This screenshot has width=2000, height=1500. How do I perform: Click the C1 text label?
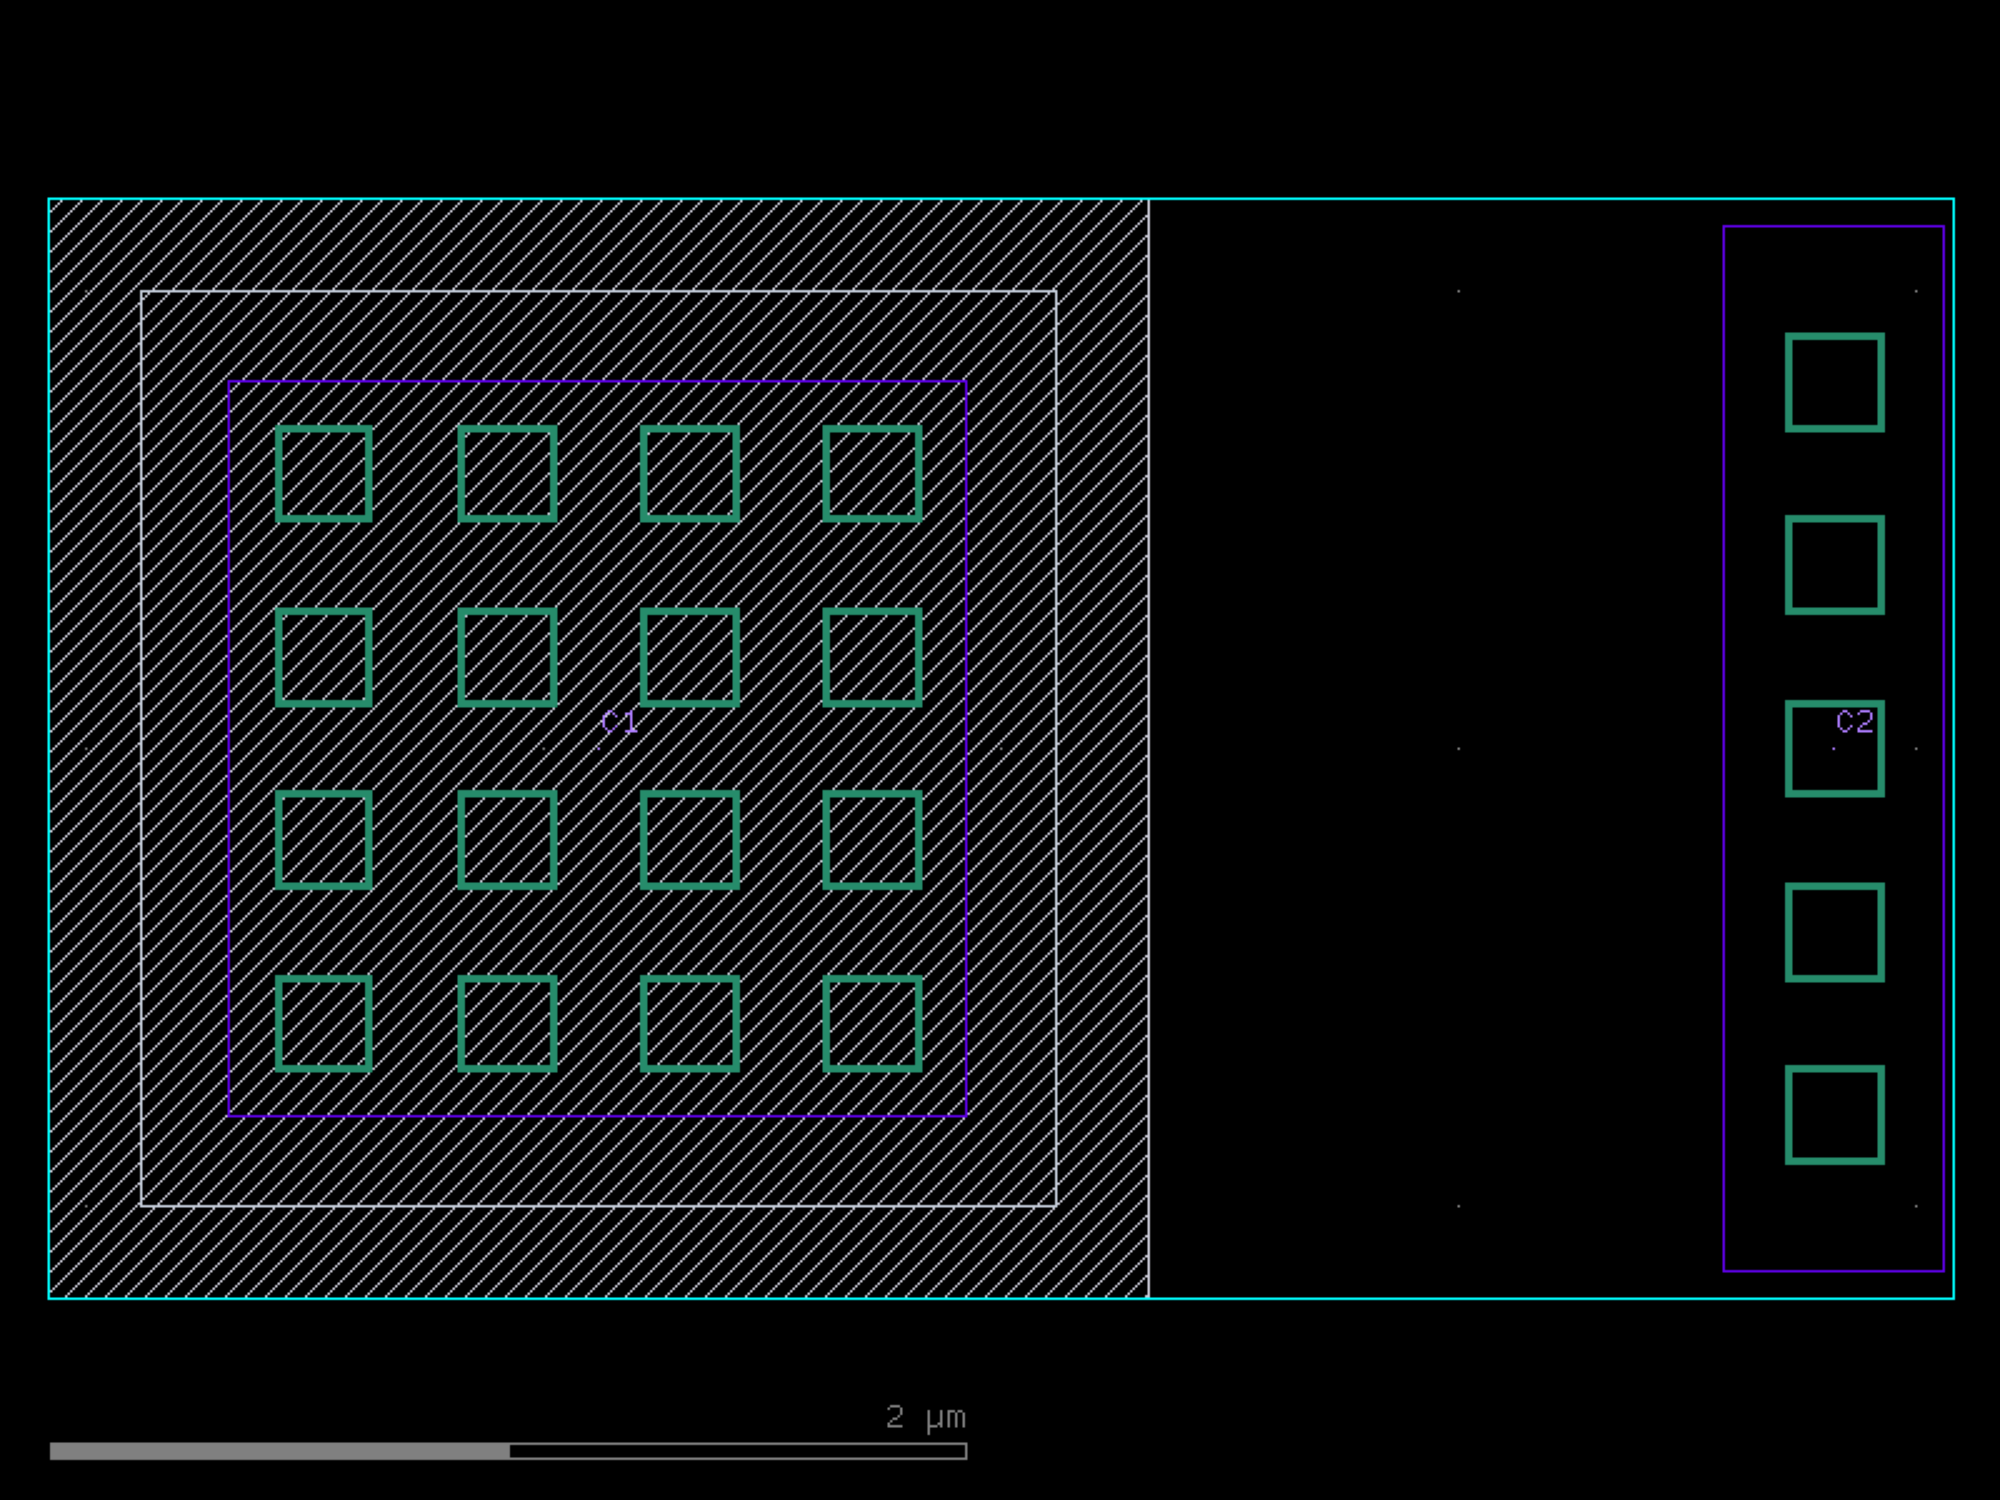[619, 722]
